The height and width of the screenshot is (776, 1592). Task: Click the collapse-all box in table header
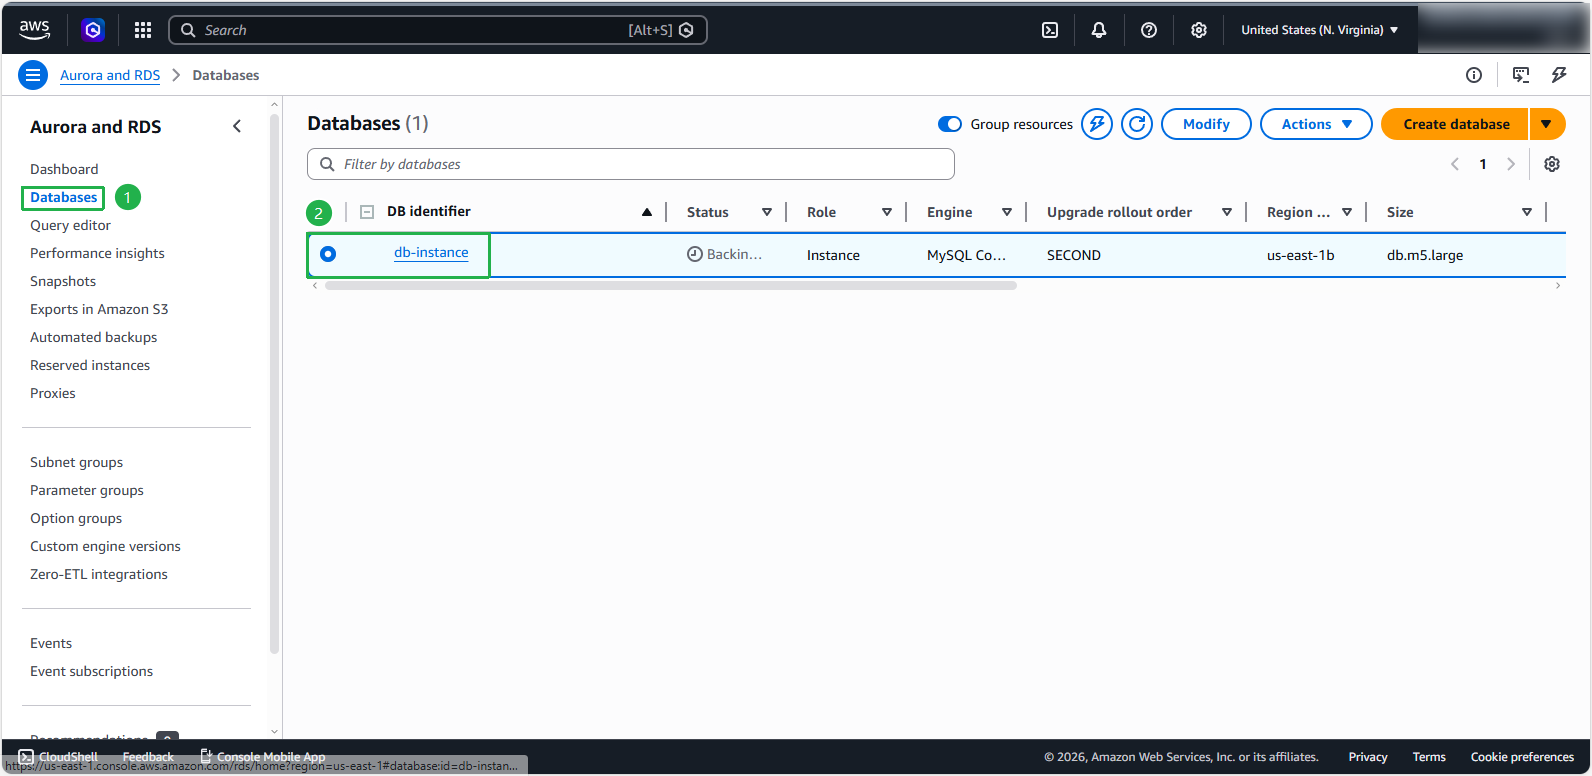coord(367,212)
